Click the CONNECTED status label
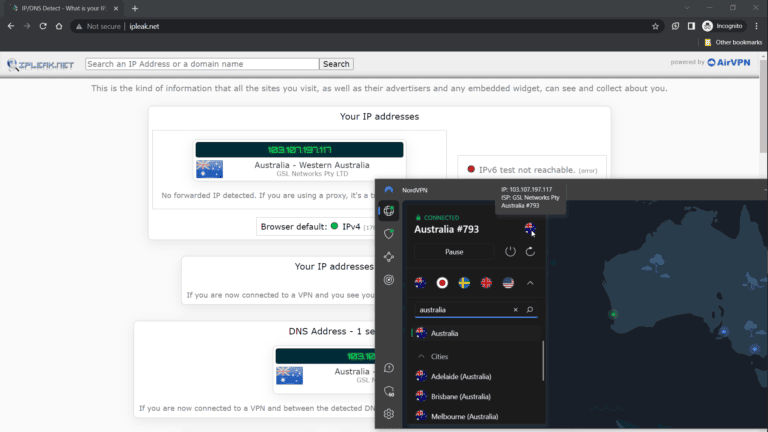Viewport: 768px width, 432px height. tap(438, 217)
